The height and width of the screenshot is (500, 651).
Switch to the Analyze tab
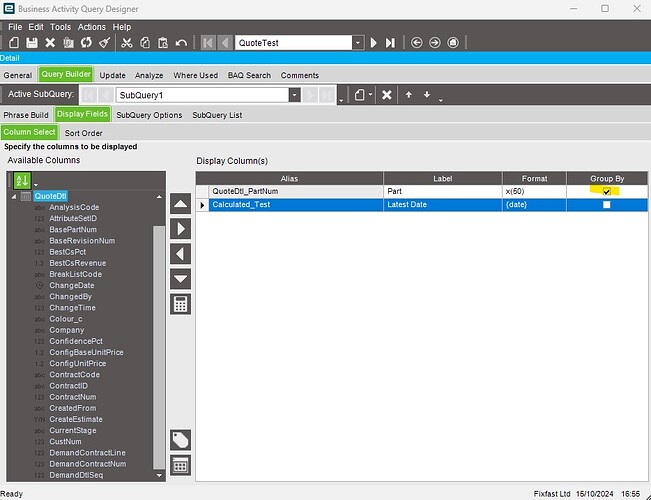coord(149,75)
